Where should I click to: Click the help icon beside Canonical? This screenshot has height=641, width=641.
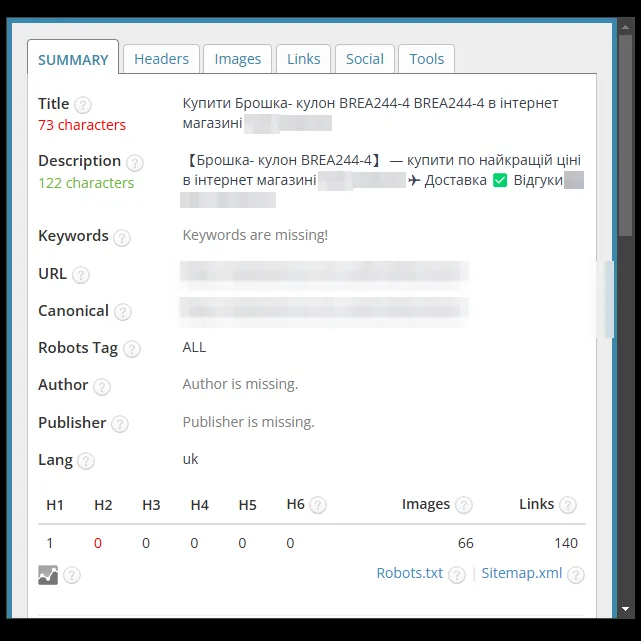(123, 312)
